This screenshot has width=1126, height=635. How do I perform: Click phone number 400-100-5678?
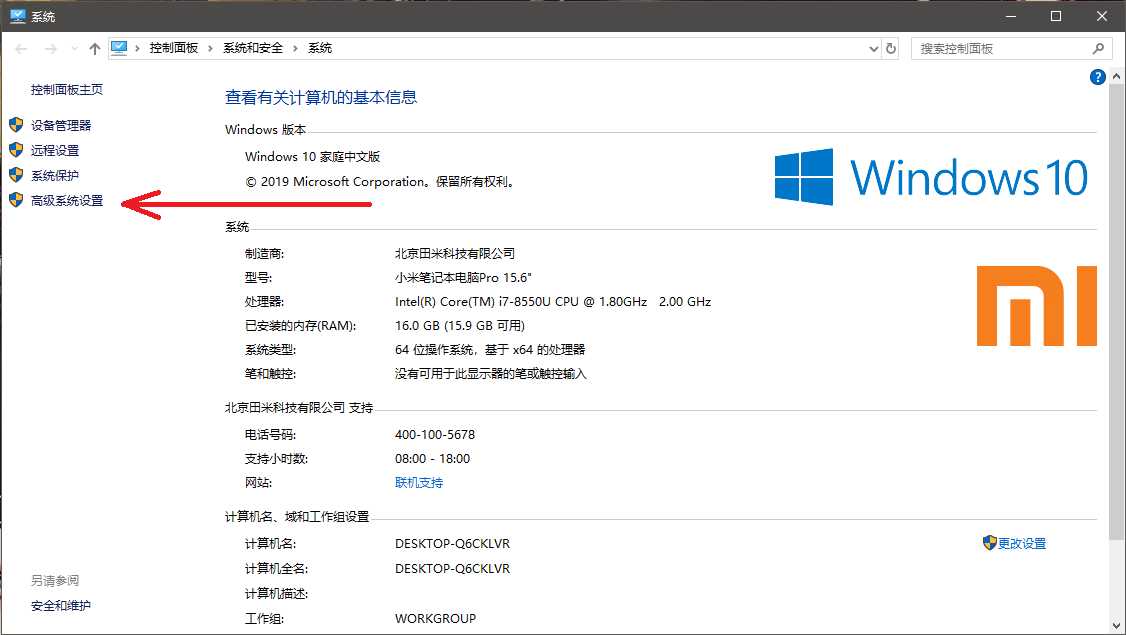point(434,435)
